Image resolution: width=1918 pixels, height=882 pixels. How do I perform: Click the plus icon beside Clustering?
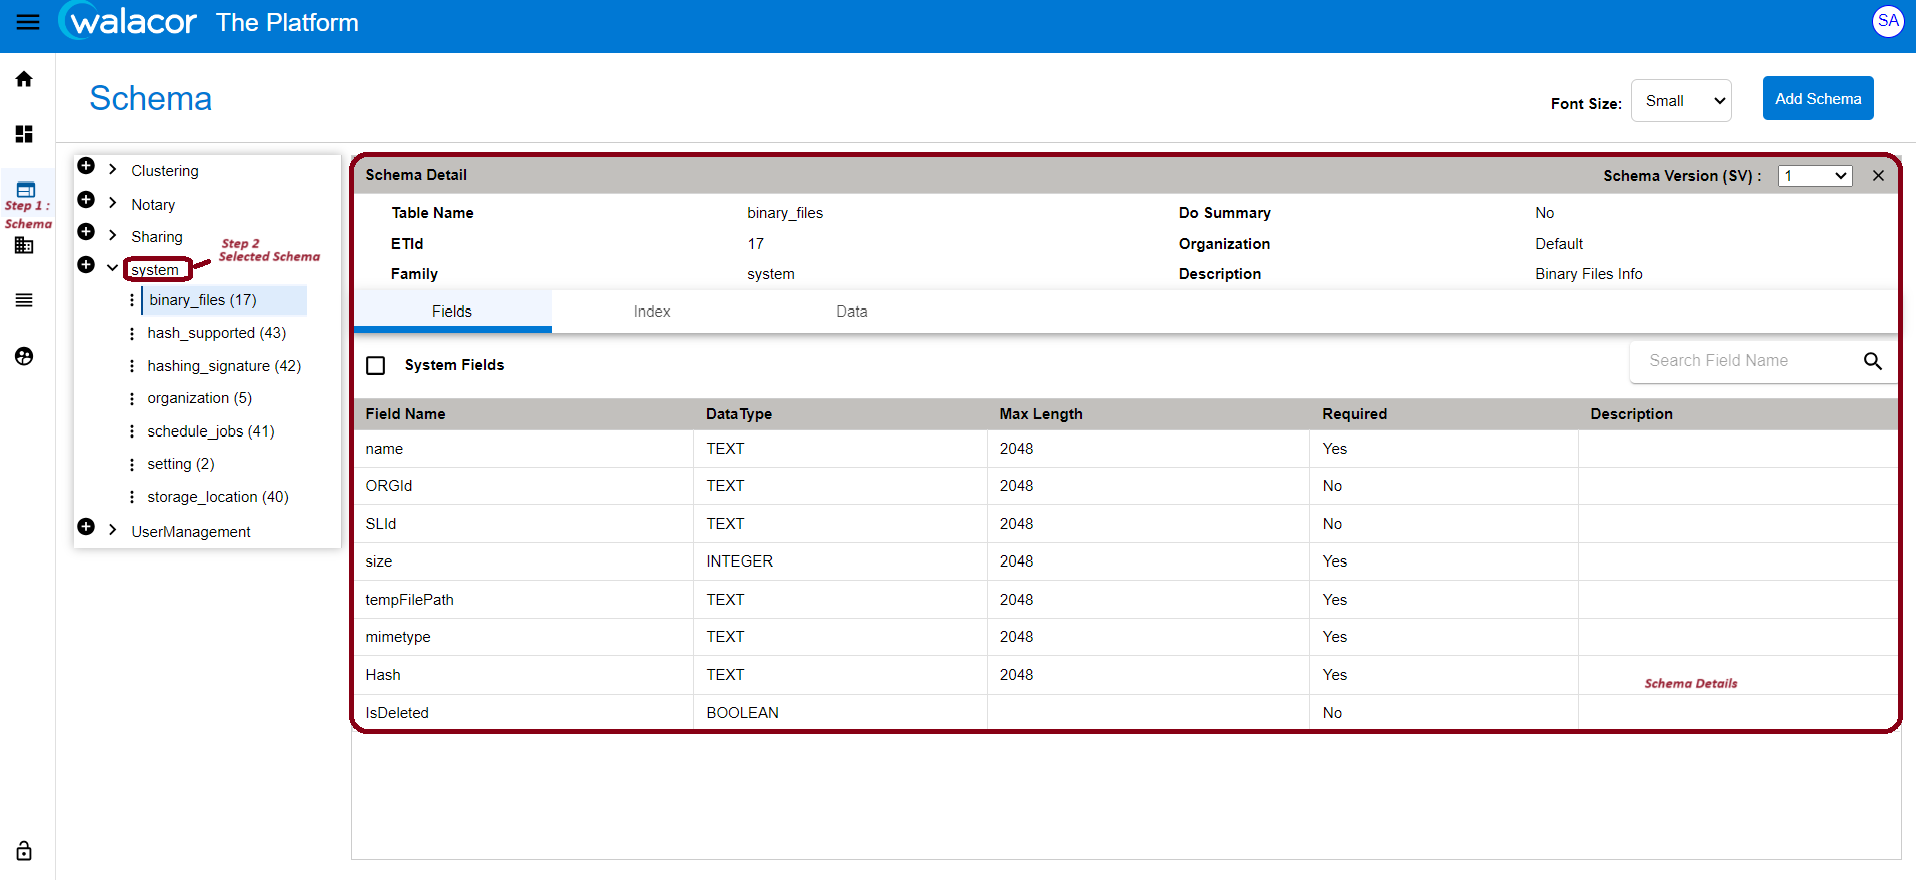coord(86,166)
